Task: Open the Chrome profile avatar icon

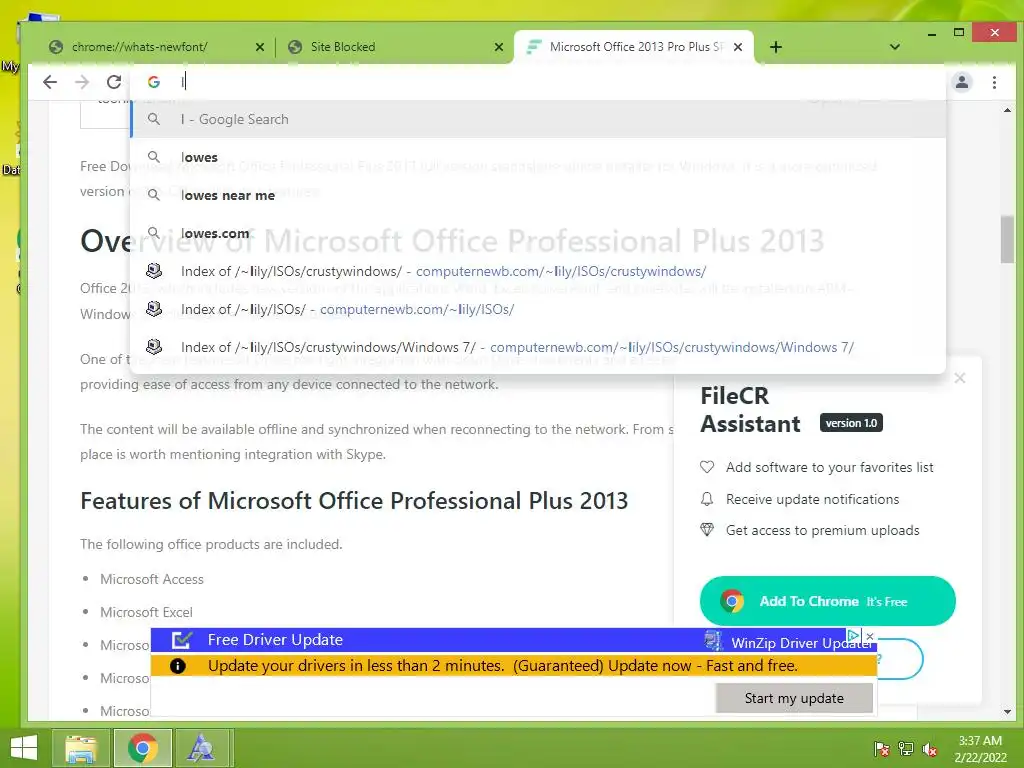Action: click(x=962, y=82)
